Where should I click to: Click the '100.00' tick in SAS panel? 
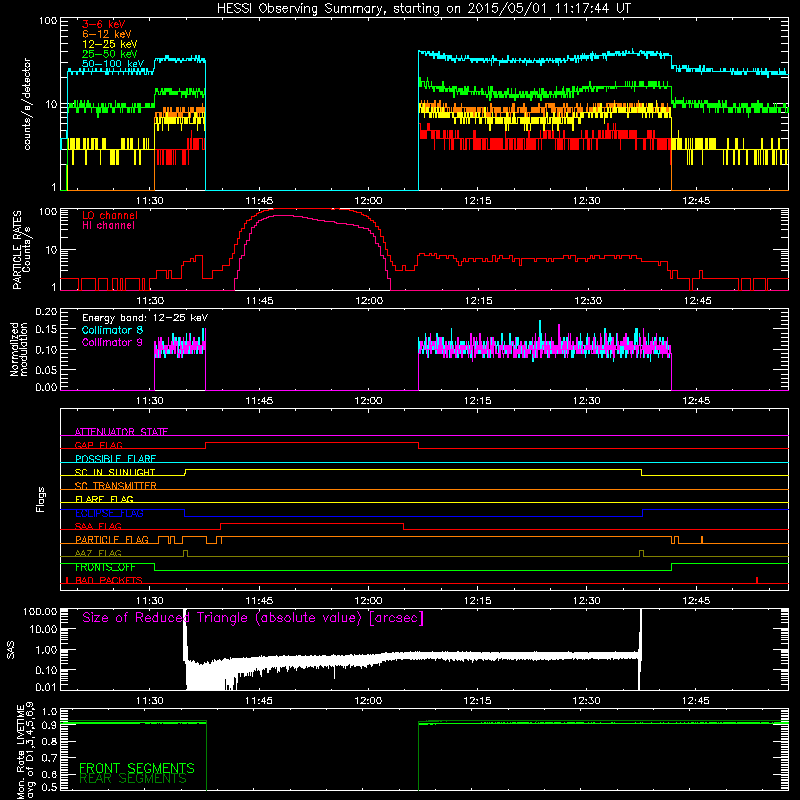(40, 612)
